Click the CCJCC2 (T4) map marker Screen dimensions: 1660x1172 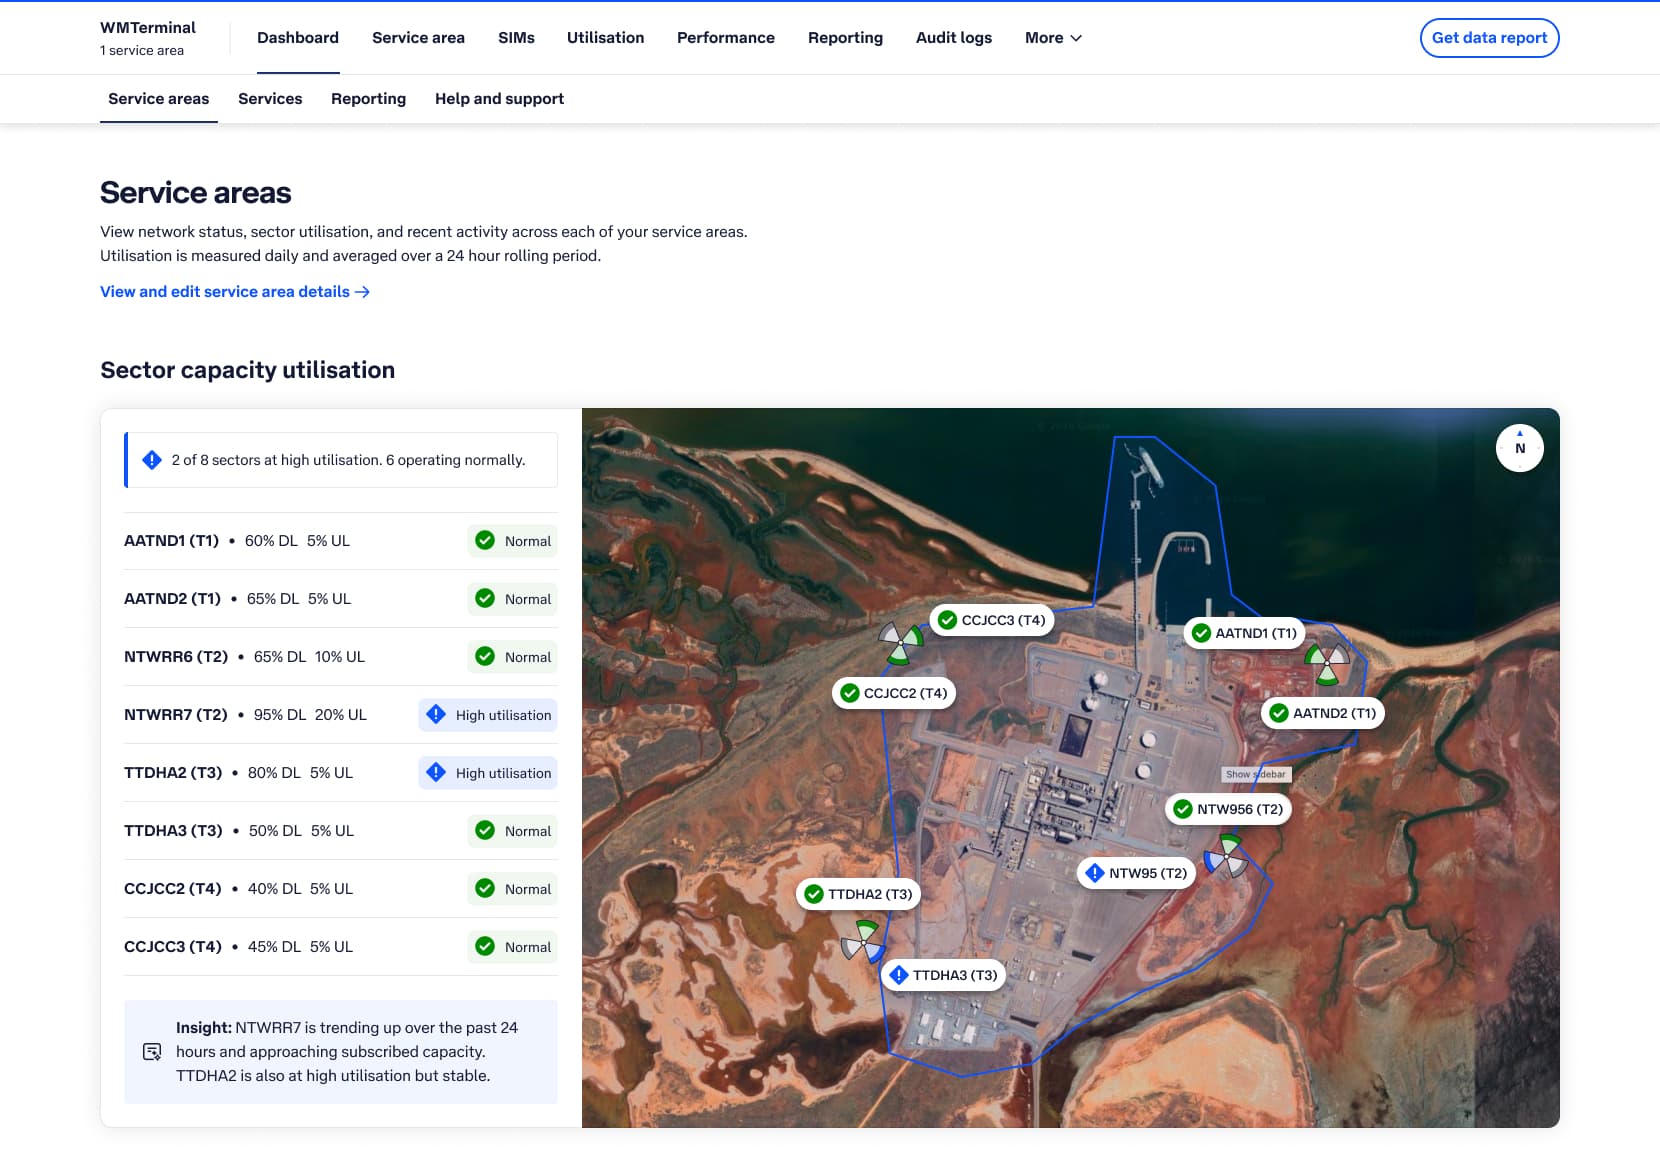pyautogui.click(x=894, y=693)
